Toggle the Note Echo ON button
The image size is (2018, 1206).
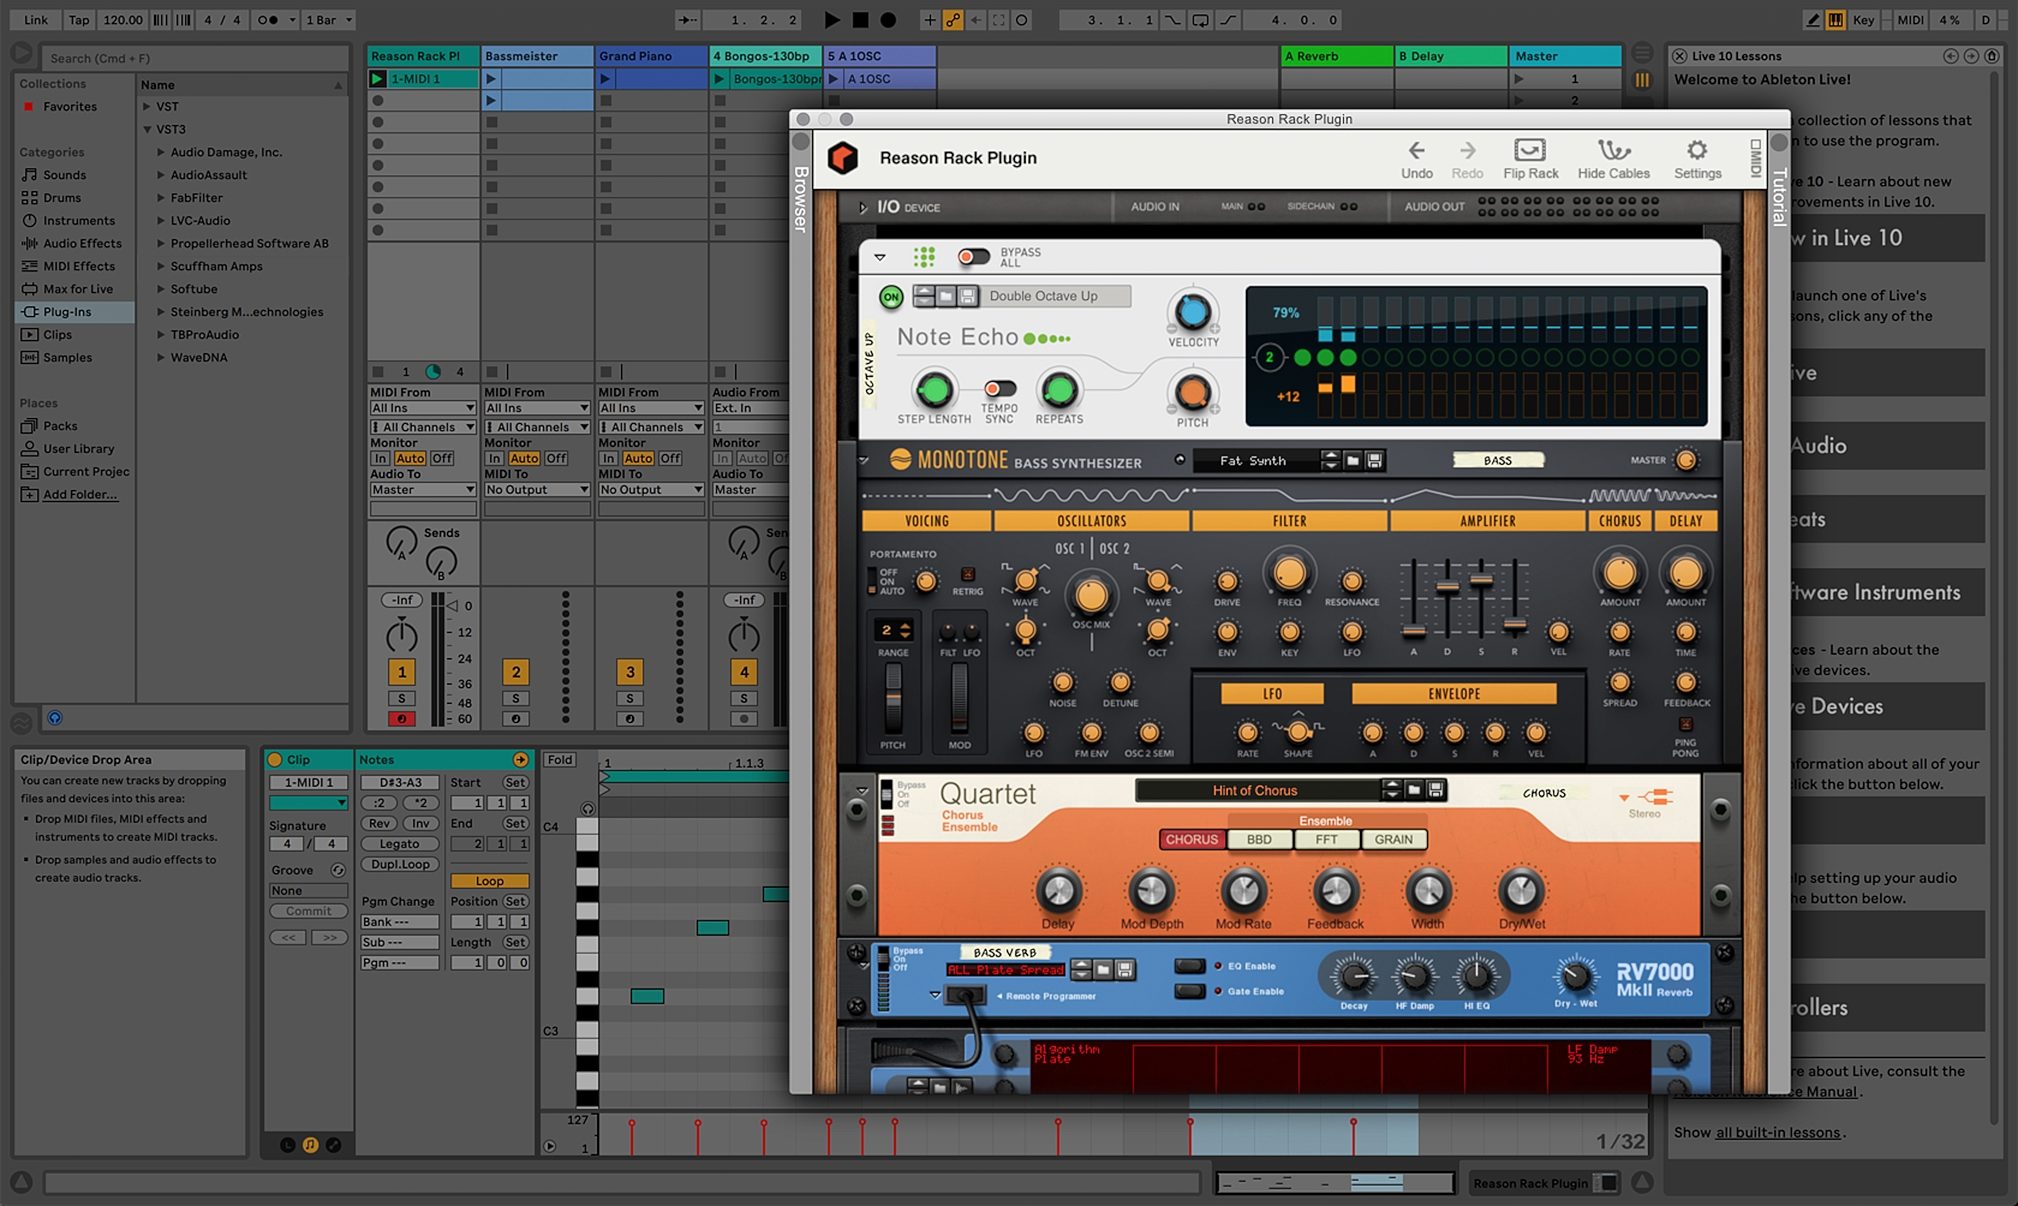890,297
